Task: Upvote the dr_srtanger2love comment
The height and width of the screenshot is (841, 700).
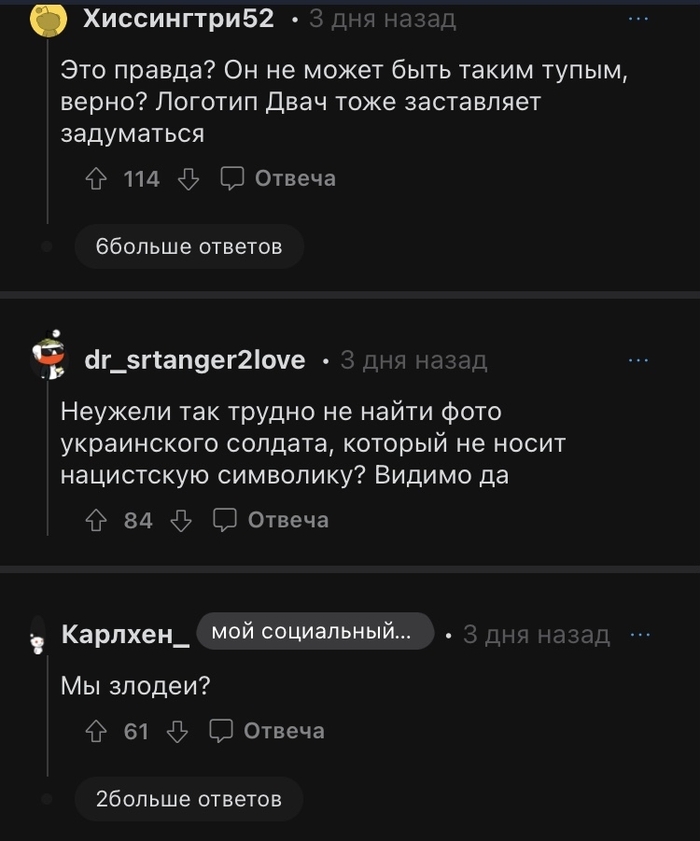Action: [x=97, y=520]
